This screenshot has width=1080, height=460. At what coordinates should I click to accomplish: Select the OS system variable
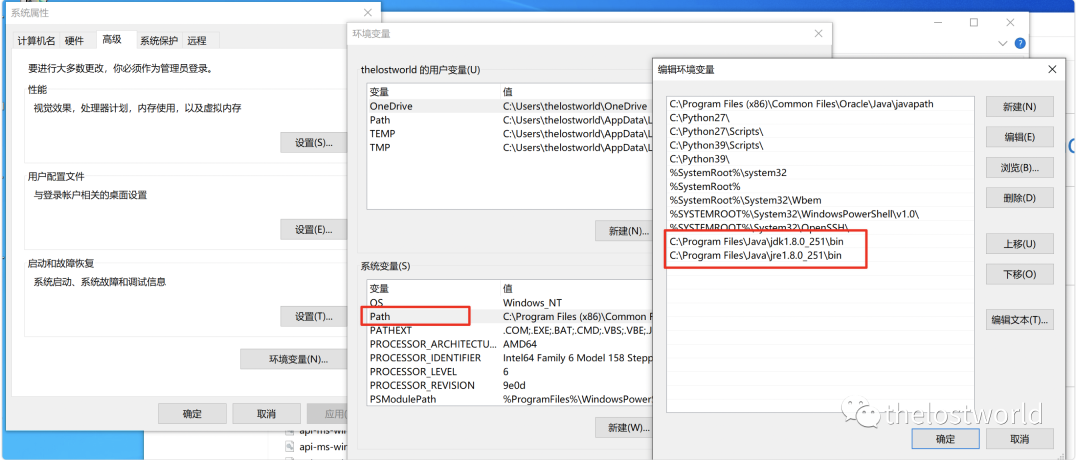coord(510,302)
